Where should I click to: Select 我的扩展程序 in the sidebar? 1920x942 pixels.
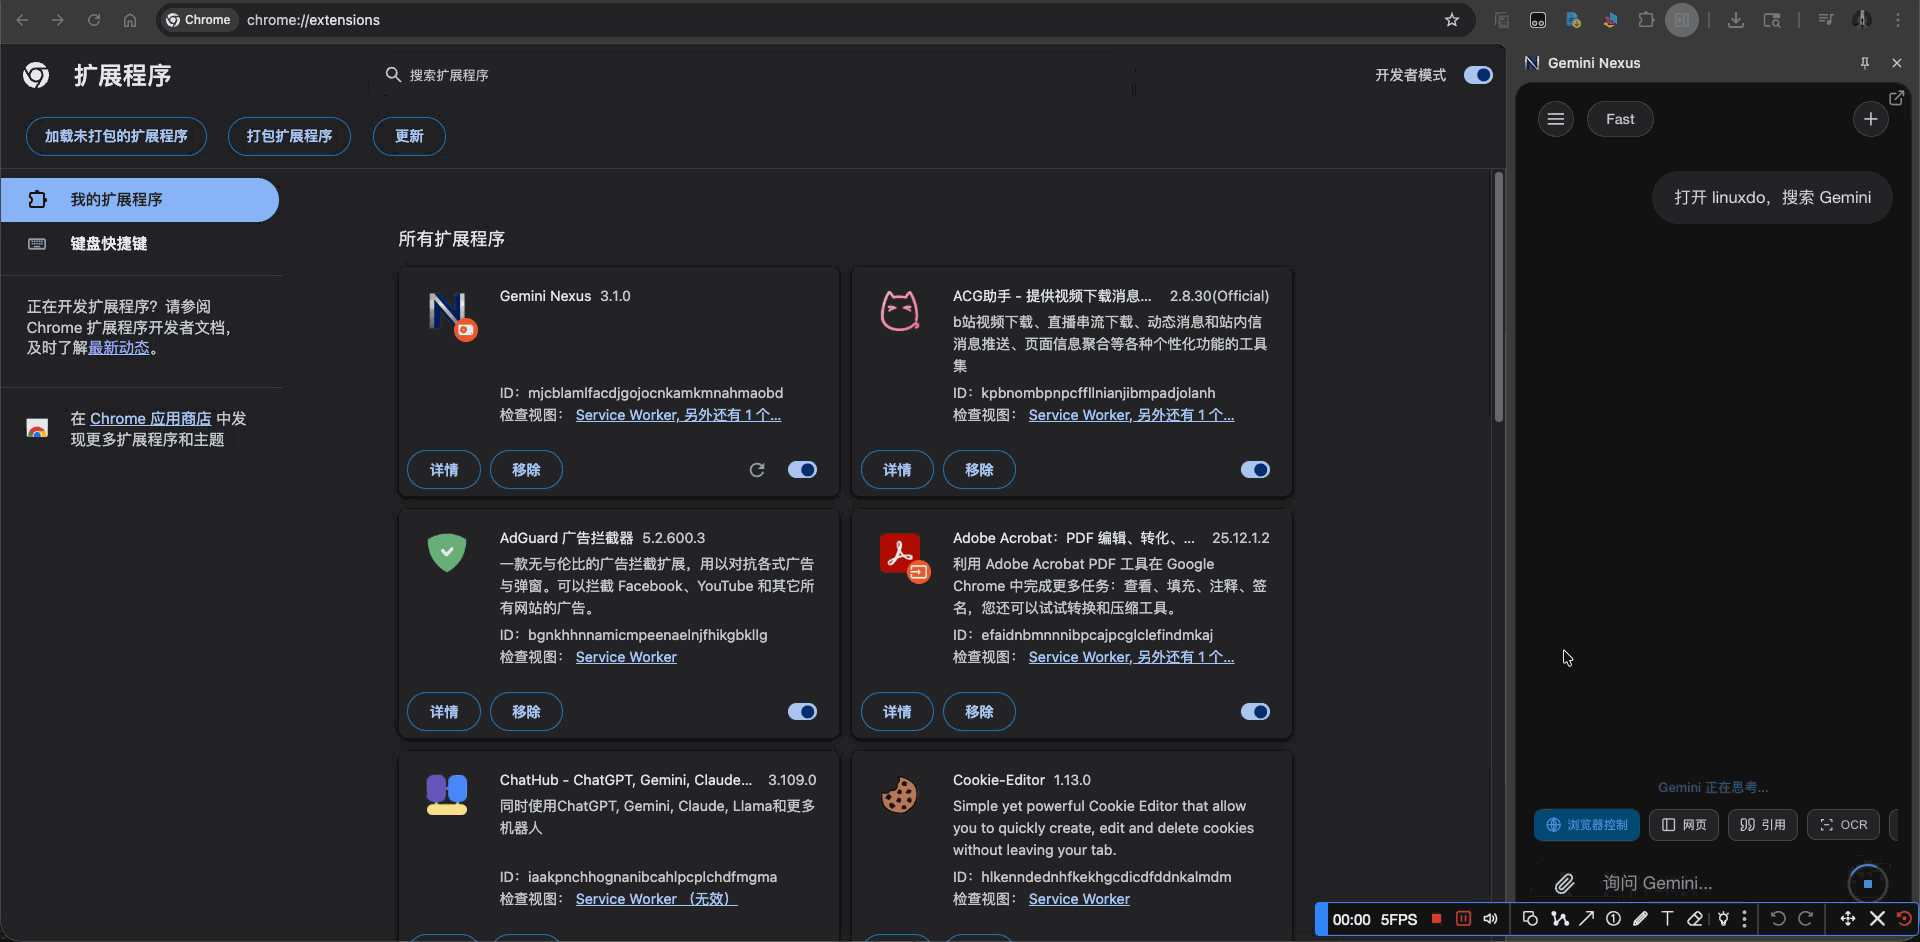[140, 200]
